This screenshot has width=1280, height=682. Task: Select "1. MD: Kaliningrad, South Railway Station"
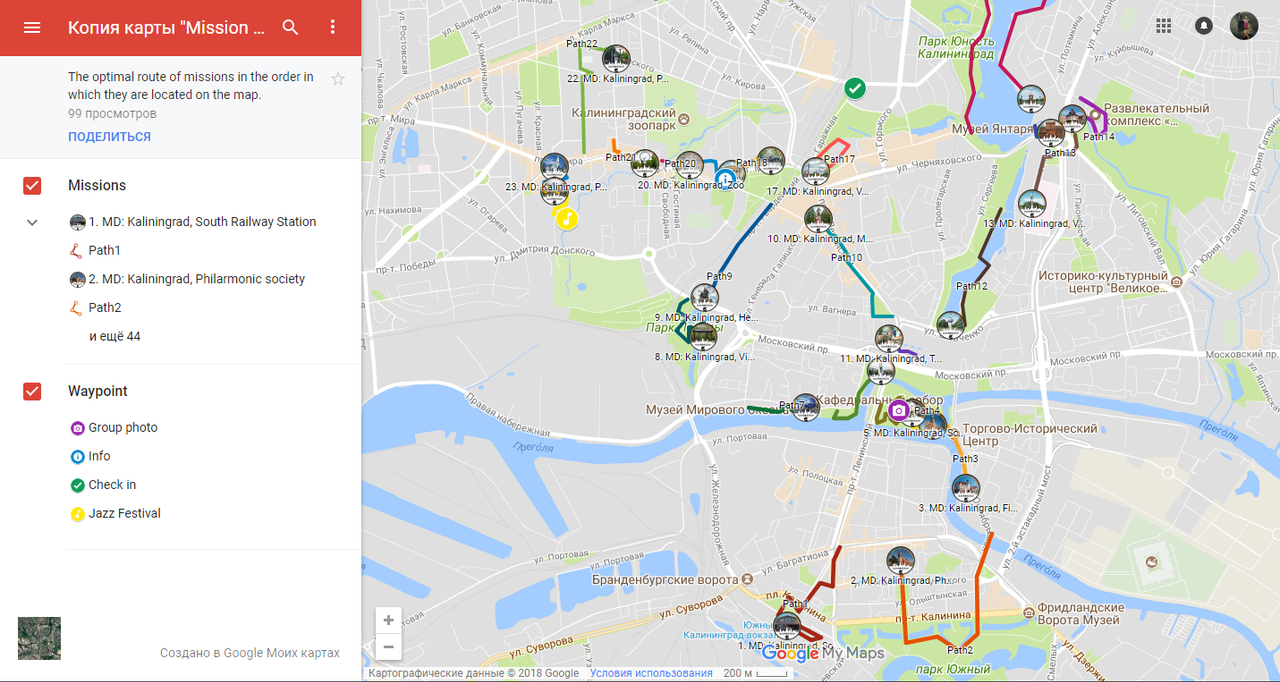coord(202,222)
